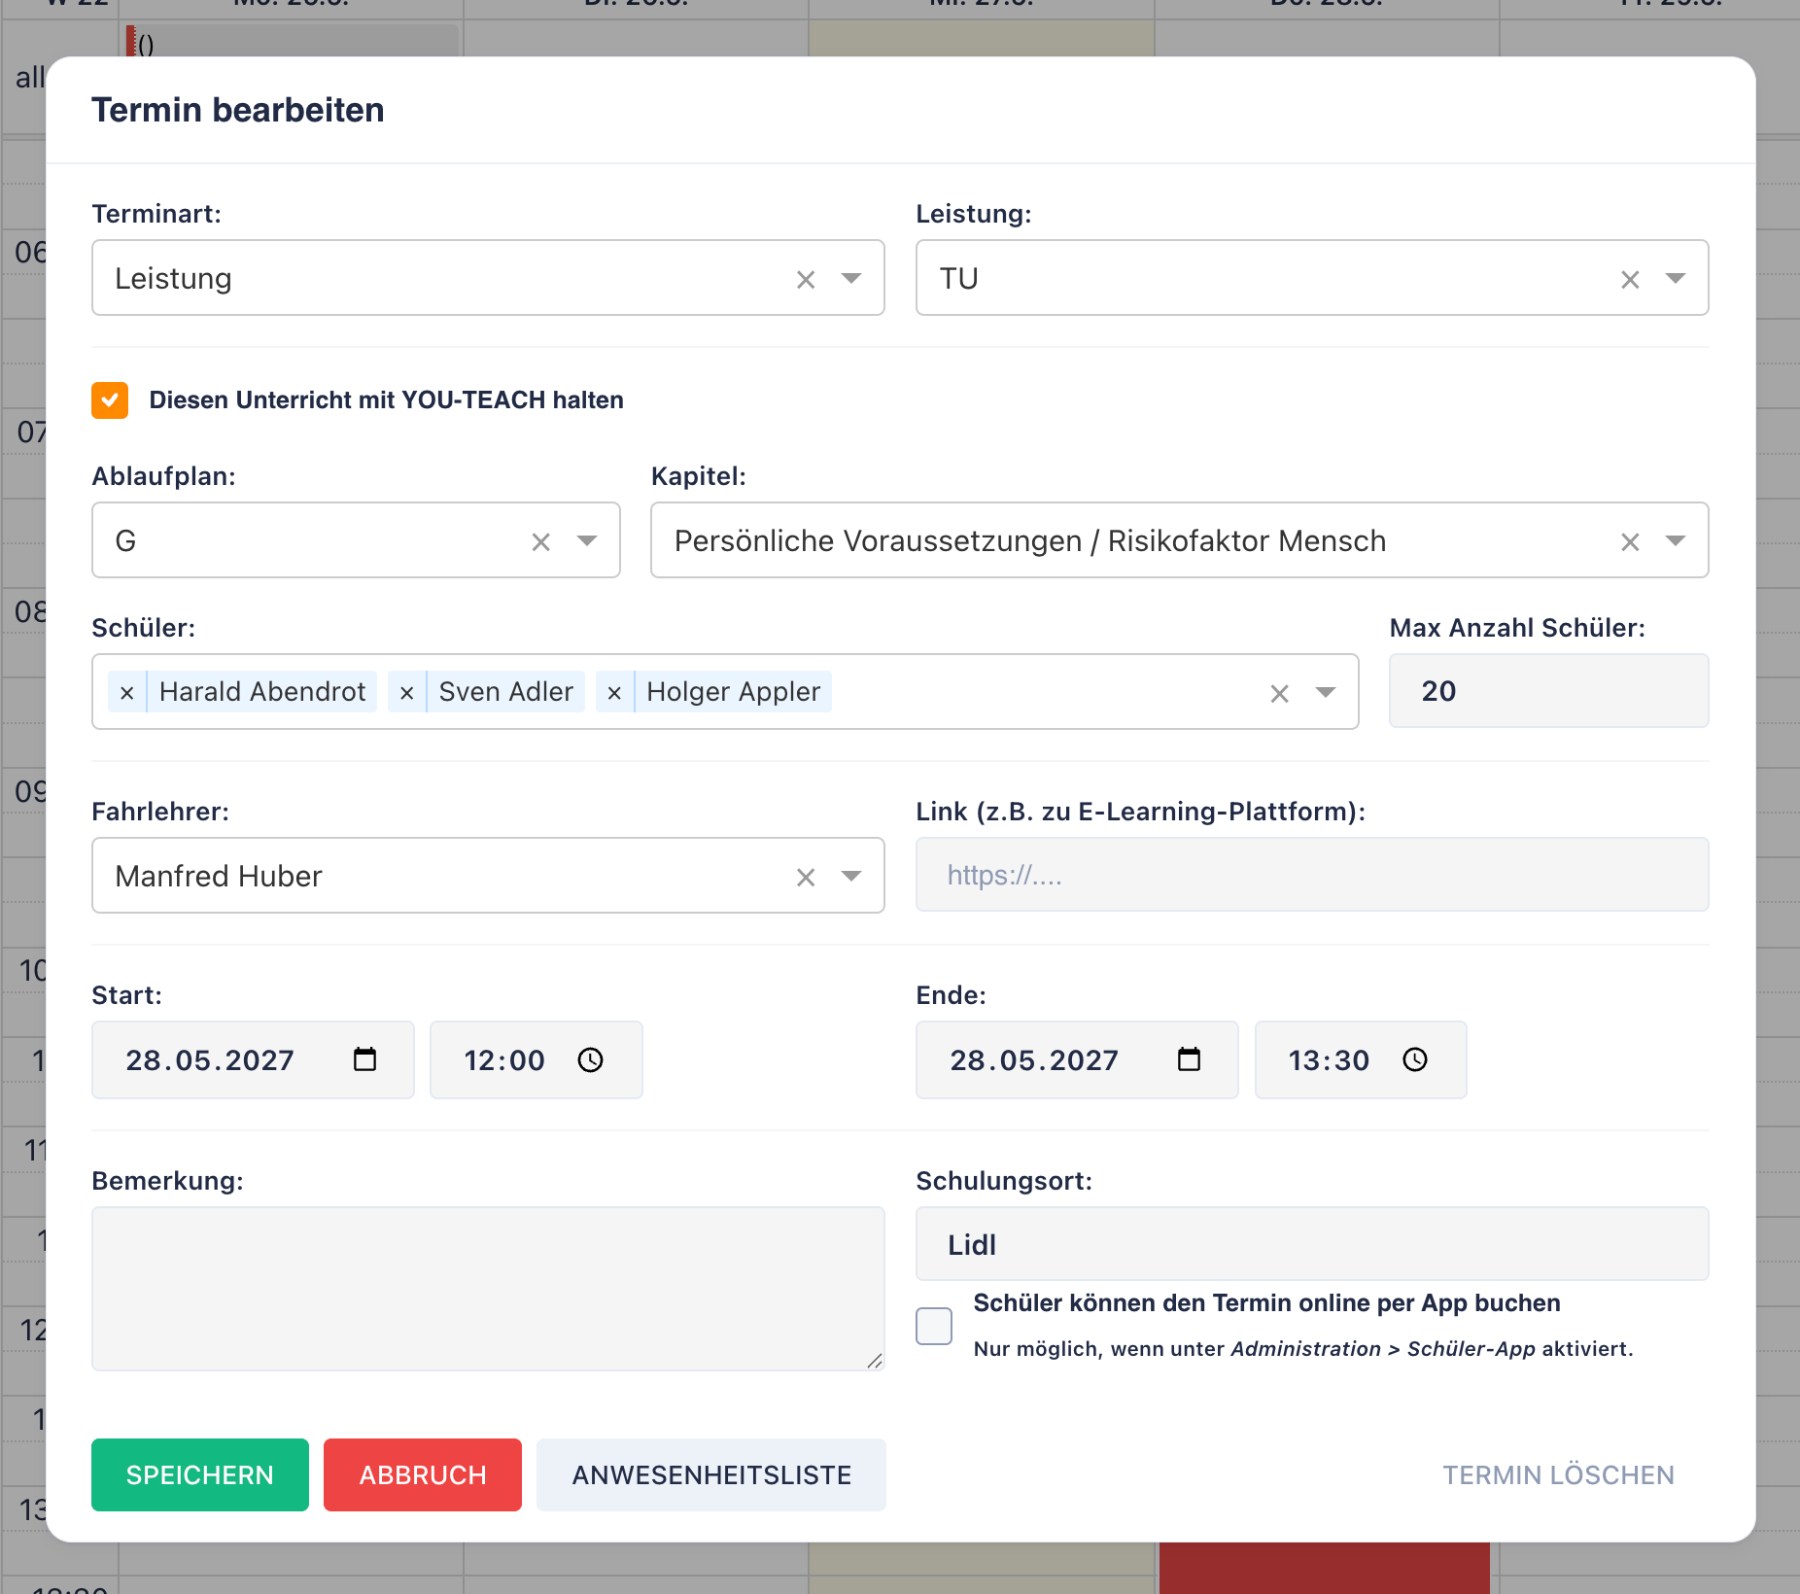
Task: Clear the Terminart selection with its X icon
Action: click(805, 280)
